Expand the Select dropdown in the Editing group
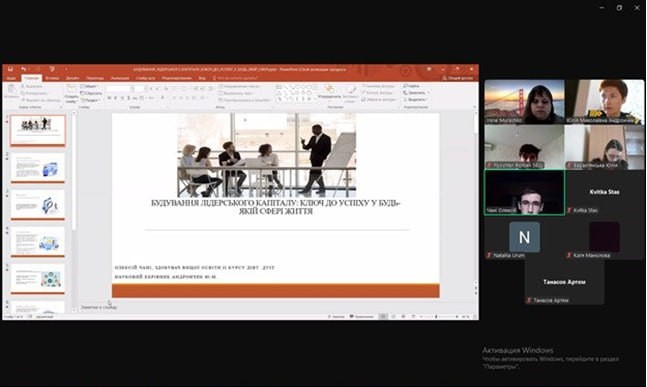Screen dimensions: 647x387 (x=416, y=100)
